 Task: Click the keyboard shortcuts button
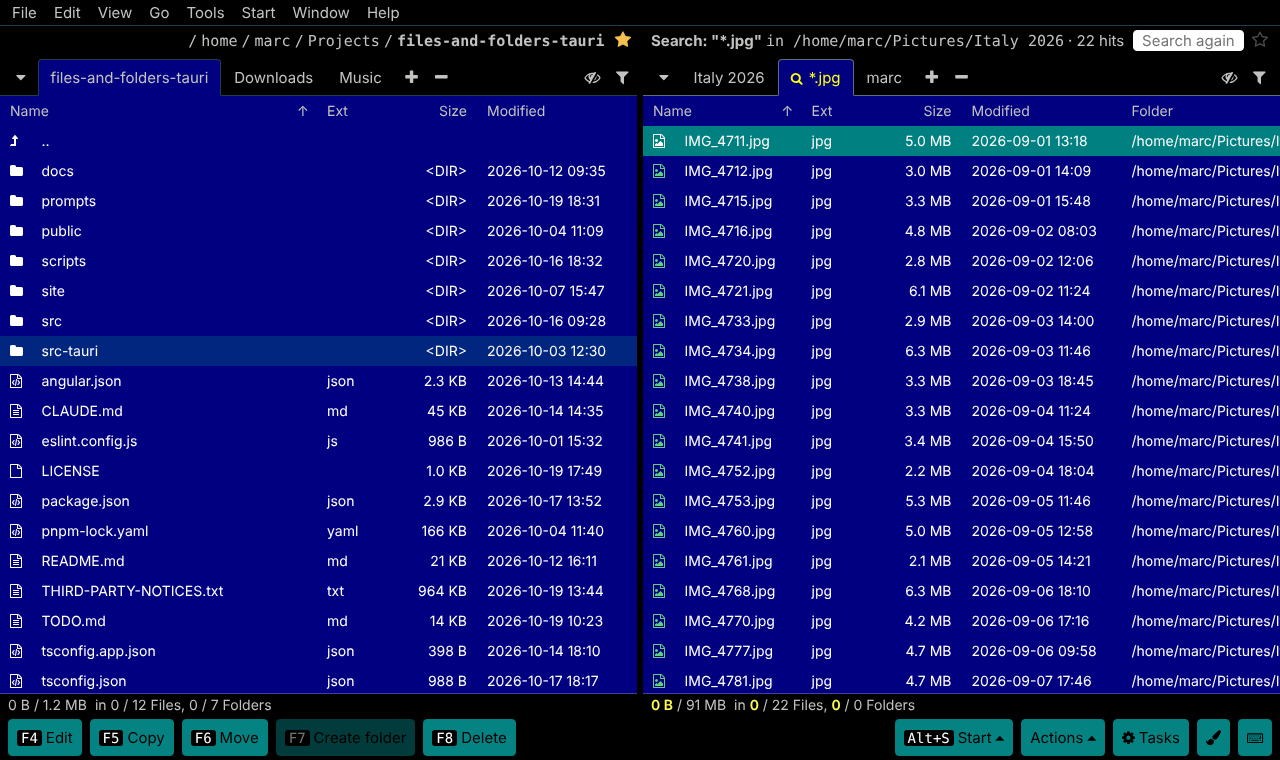(x=1254, y=738)
